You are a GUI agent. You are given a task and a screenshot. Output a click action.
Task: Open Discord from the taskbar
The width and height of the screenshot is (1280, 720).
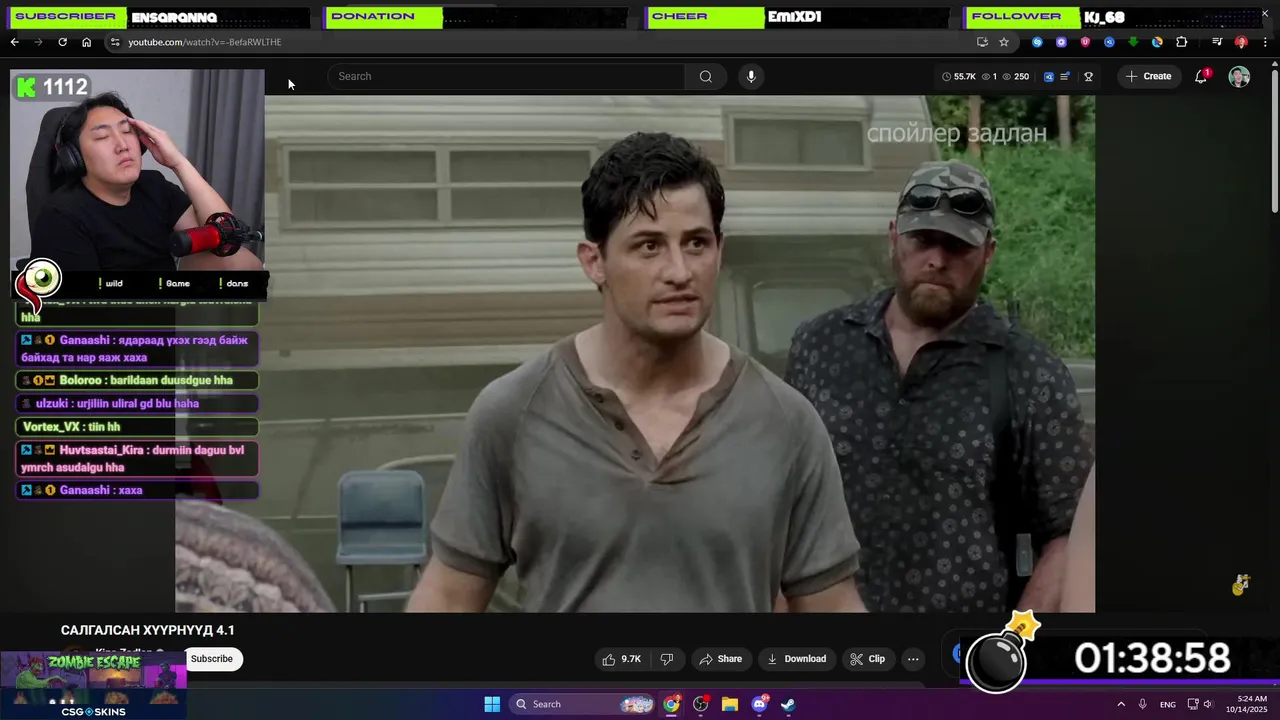pyautogui.click(x=759, y=704)
